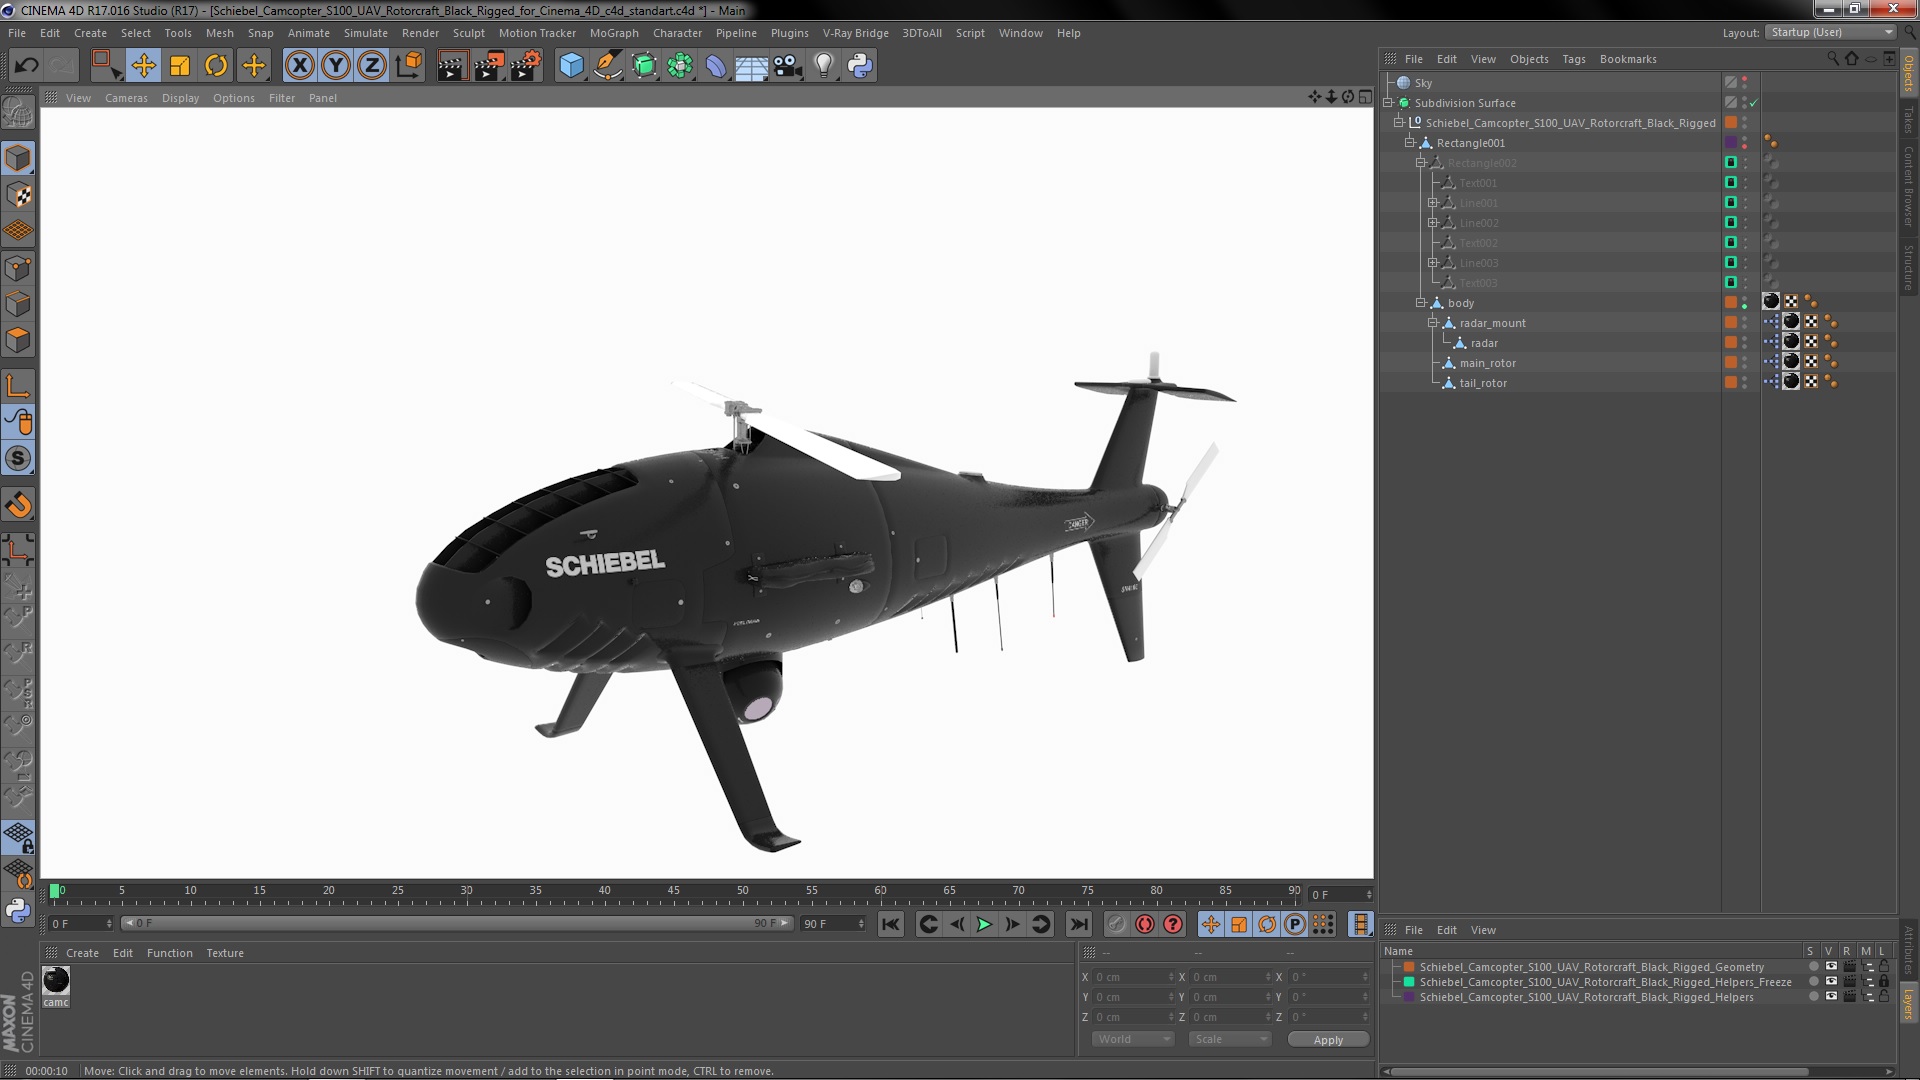Image resolution: width=1920 pixels, height=1080 pixels.
Task: Open the Layout dropdown Startup (User)
Action: (x=1829, y=32)
